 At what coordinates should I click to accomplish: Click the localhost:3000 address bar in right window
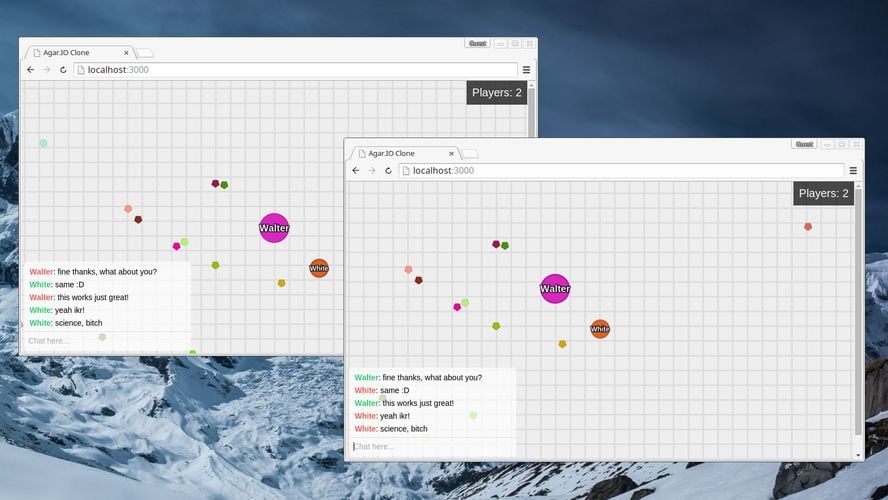pyautogui.click(x=621, y=170)
